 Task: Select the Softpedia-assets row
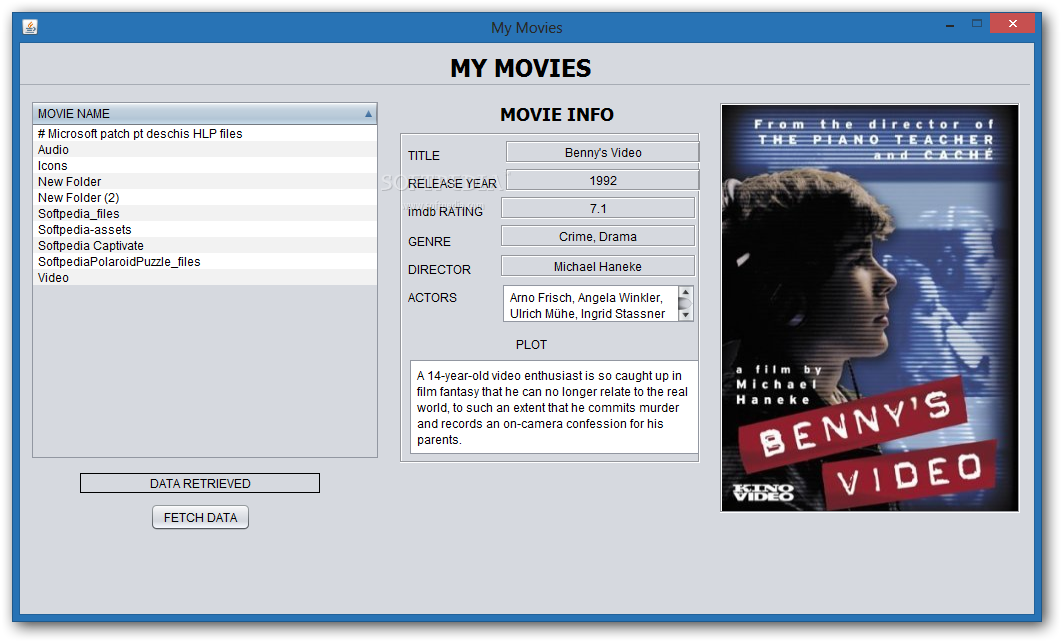pos(205,230)
